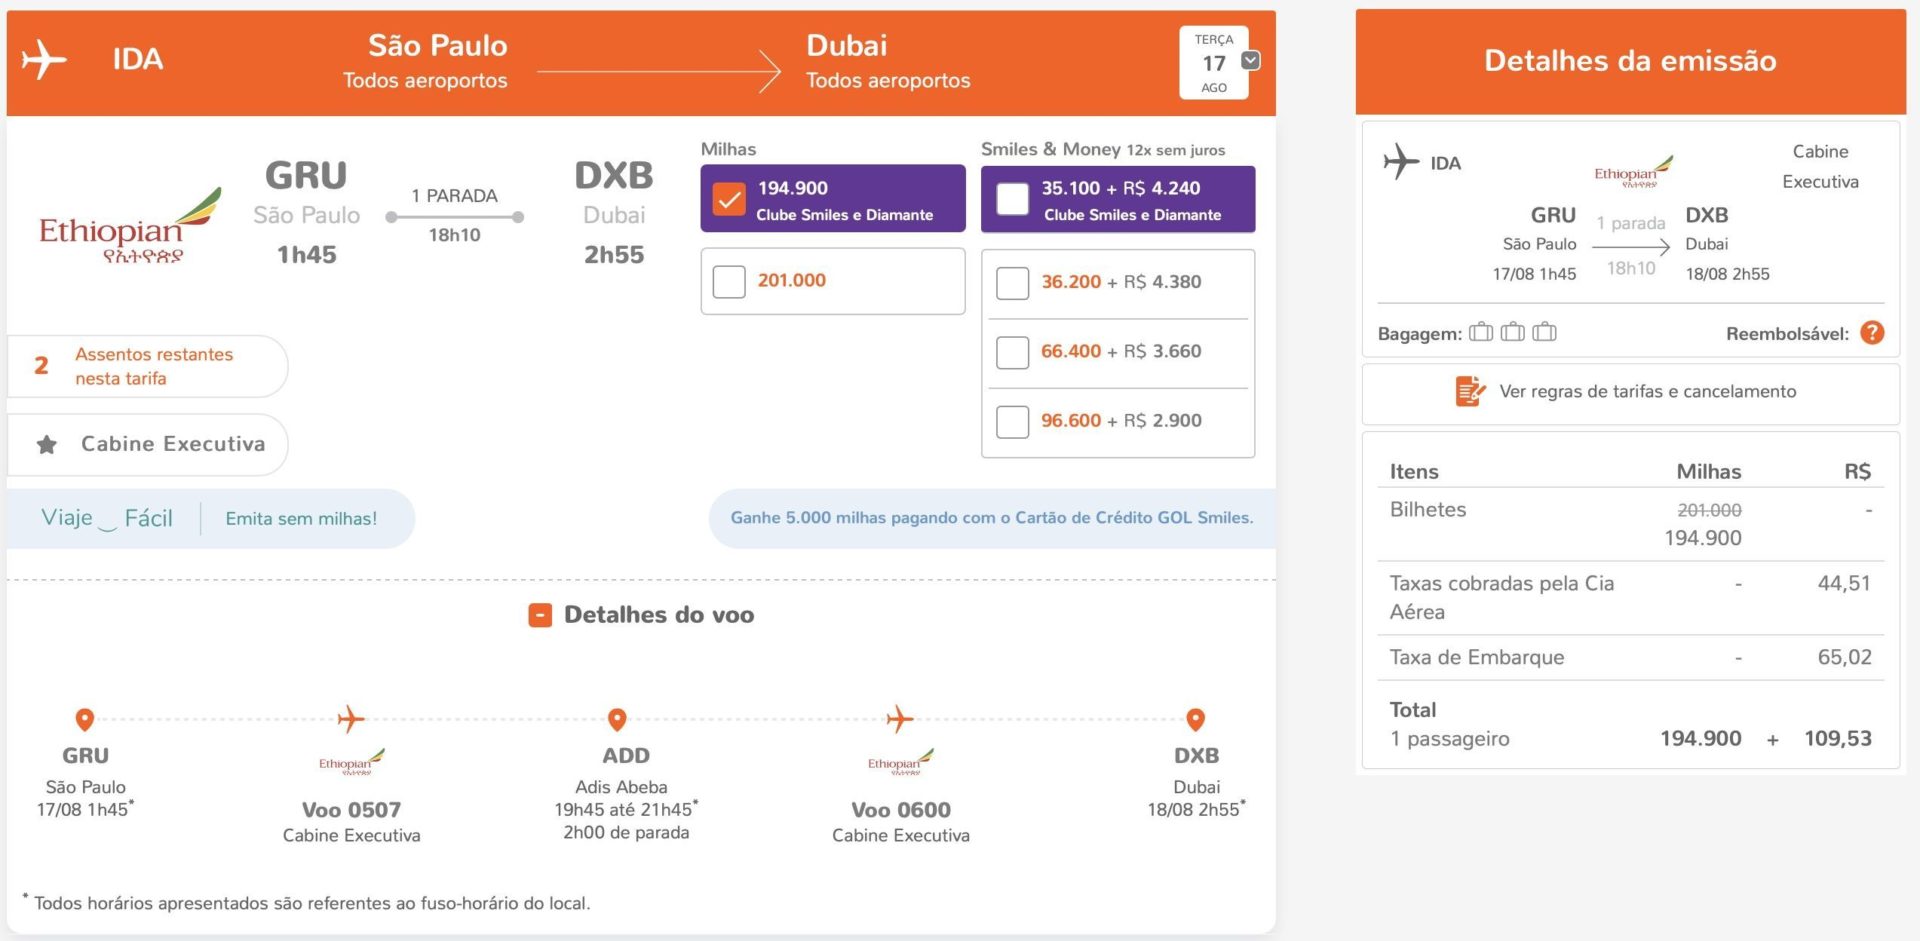
Task: Click the airplane icon above Voo 0507
Action: pos(350,719)
